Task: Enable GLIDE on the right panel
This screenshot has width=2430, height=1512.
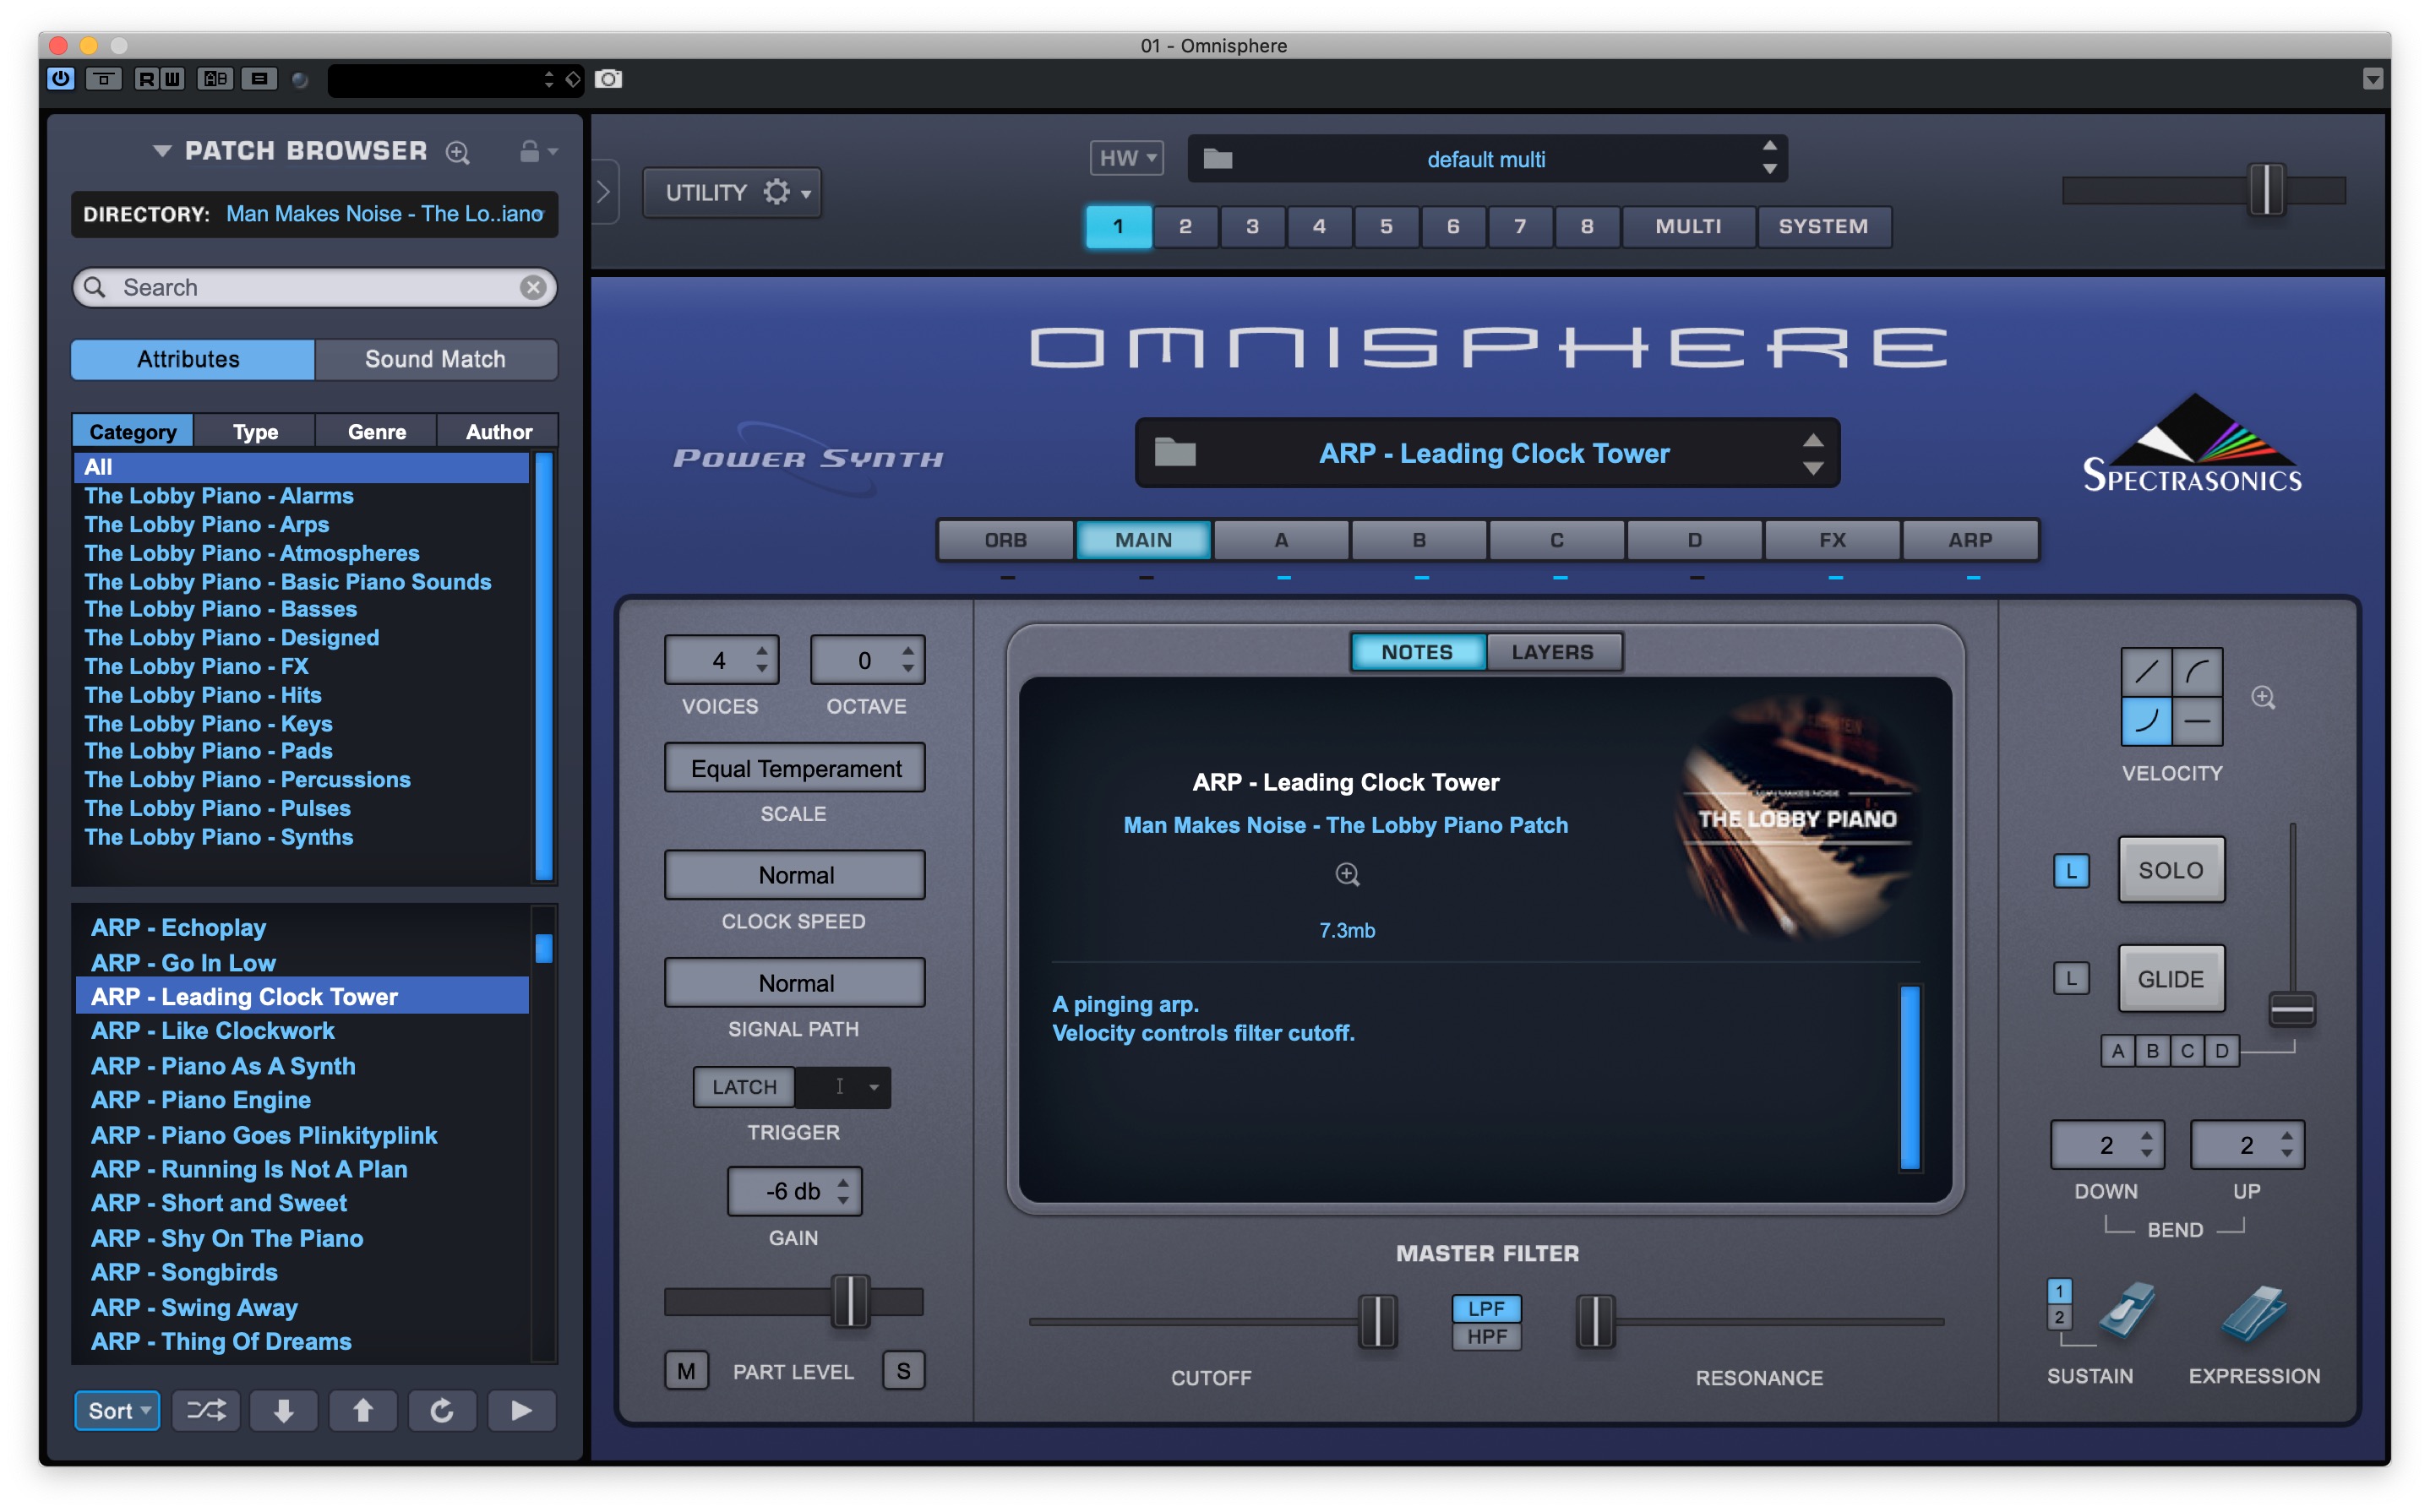Action: pos(2171,979)
